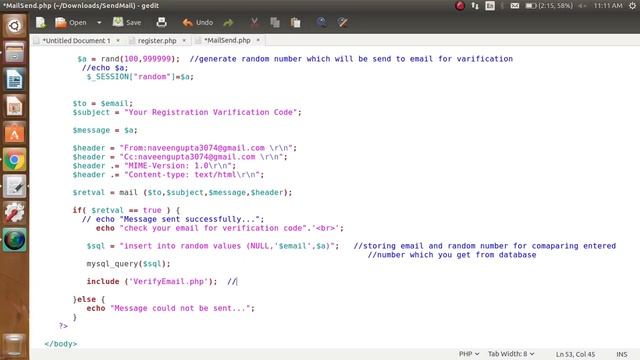Print the document via printer icon
The width and height of the screenshot is (640, 360).
[x=162, y=22]
